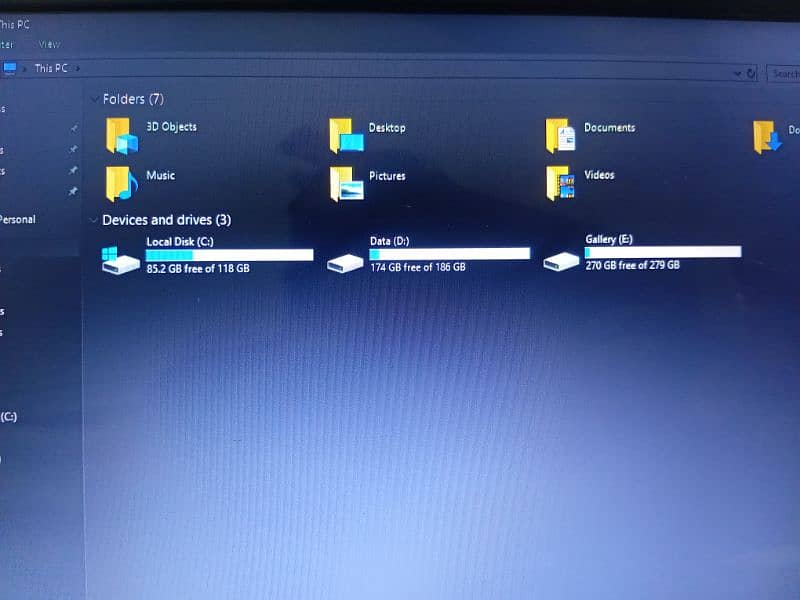Click the Search box
800x600 pixels.
pos(785,73)
